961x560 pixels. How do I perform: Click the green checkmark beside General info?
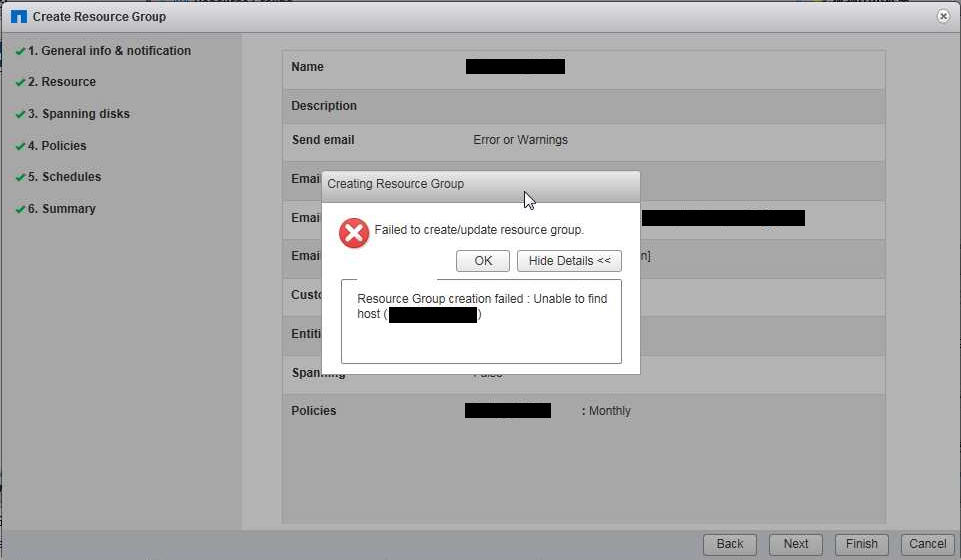click(20, 51)
